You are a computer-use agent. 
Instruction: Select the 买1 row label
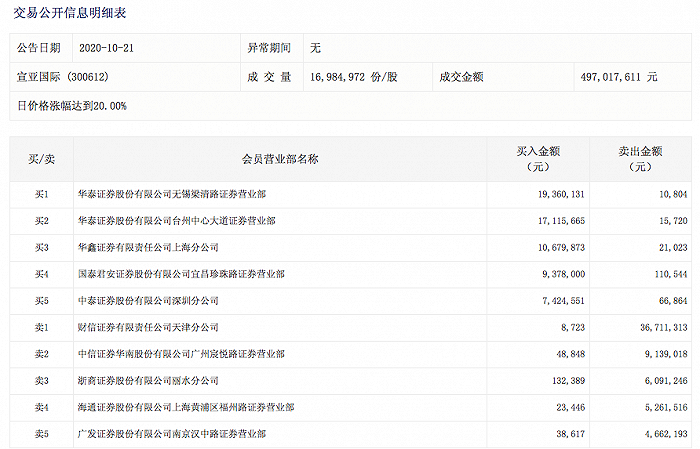[42, 195]
